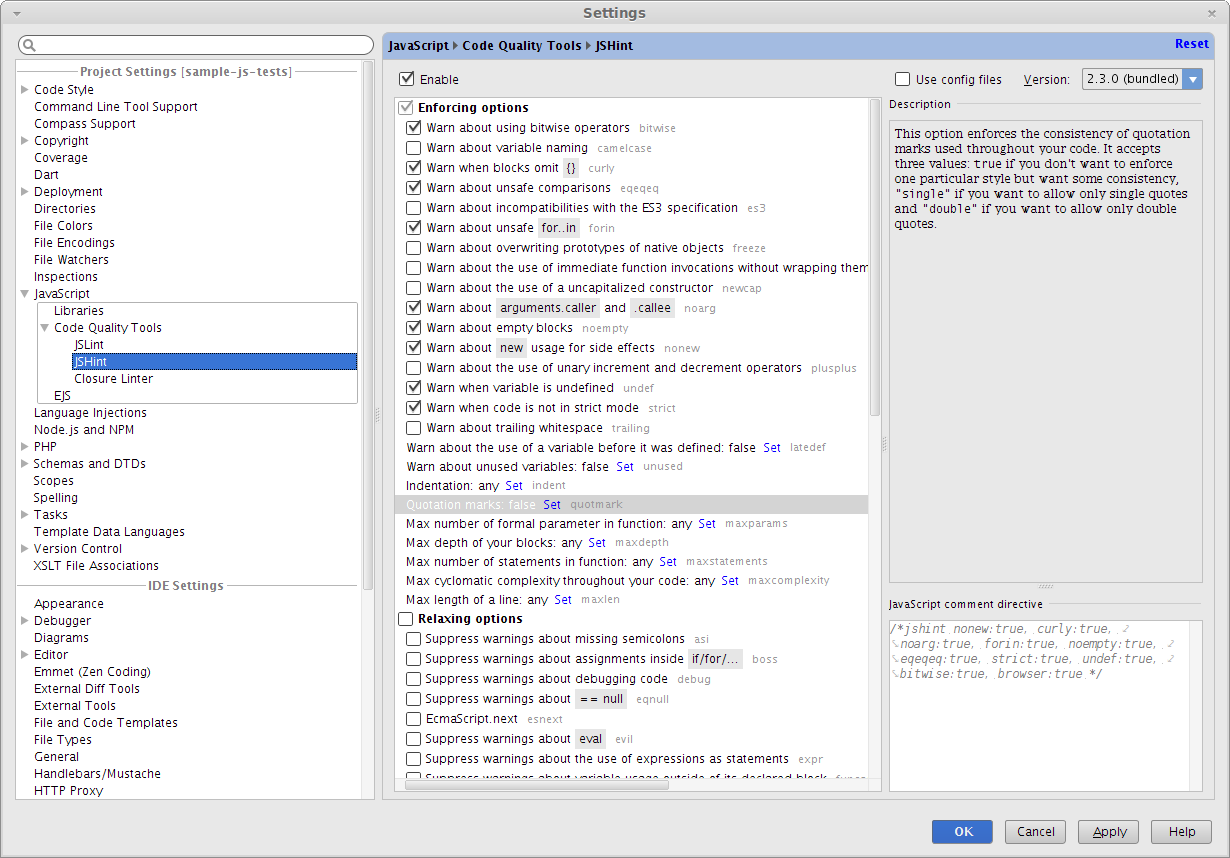Screen dimensions: 1230x858
Task: Select JSLint in the settings tree
Action: pyautogui.click(x=89, y=345)
